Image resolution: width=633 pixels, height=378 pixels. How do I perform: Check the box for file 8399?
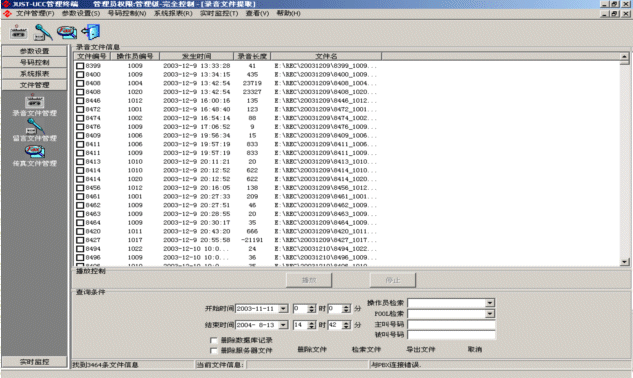coord(80,66)
